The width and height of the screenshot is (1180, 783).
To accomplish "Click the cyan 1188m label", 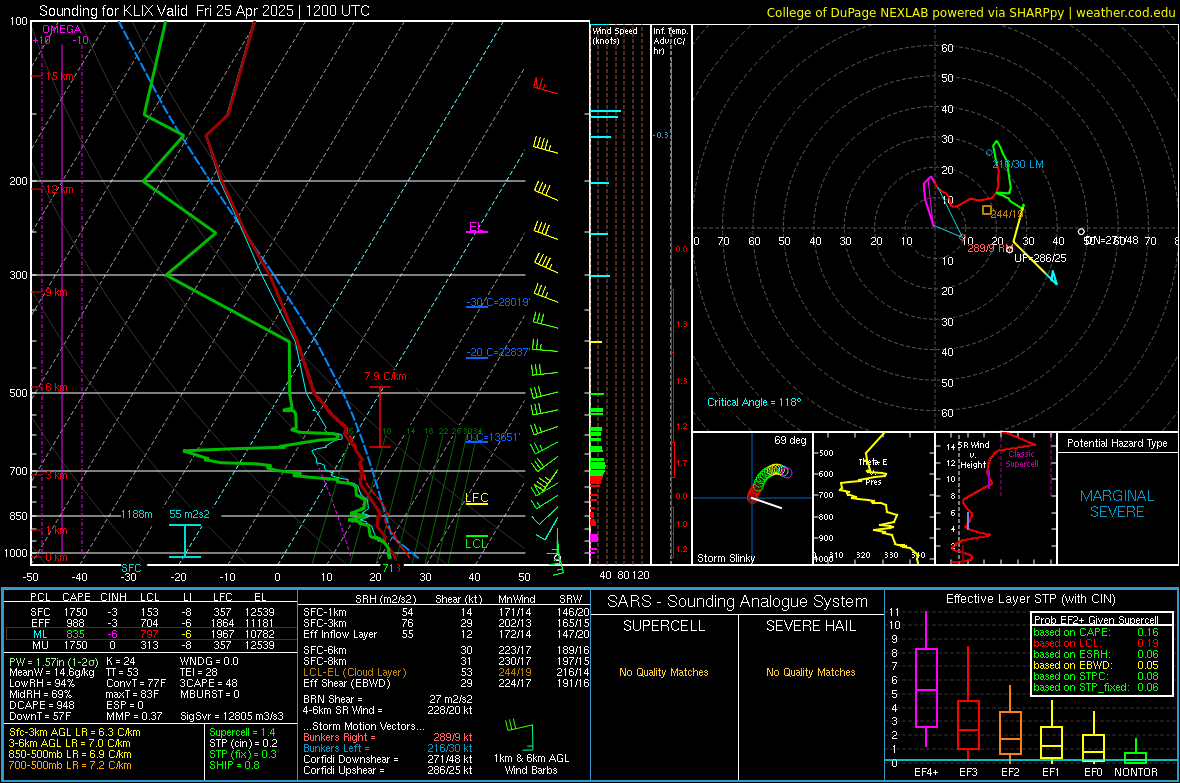I will click(x=136, y=514).
